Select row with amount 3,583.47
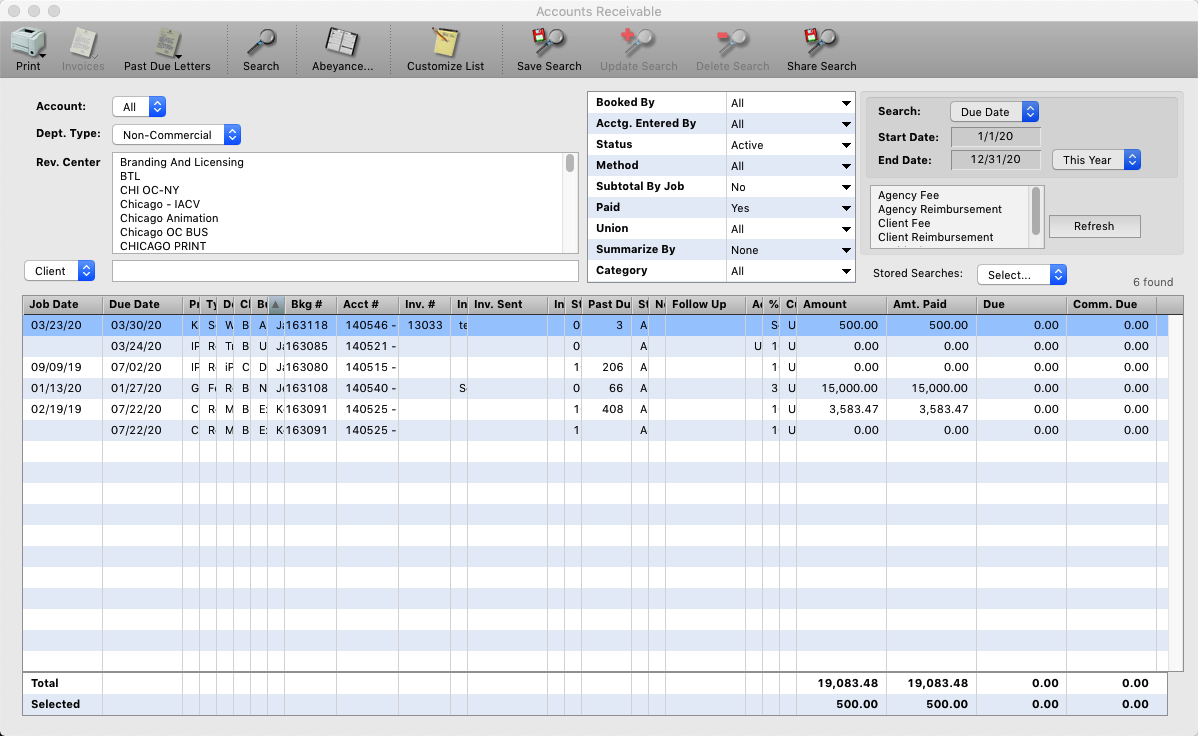This screenshot has width=1198, height=736. point(595,409)
